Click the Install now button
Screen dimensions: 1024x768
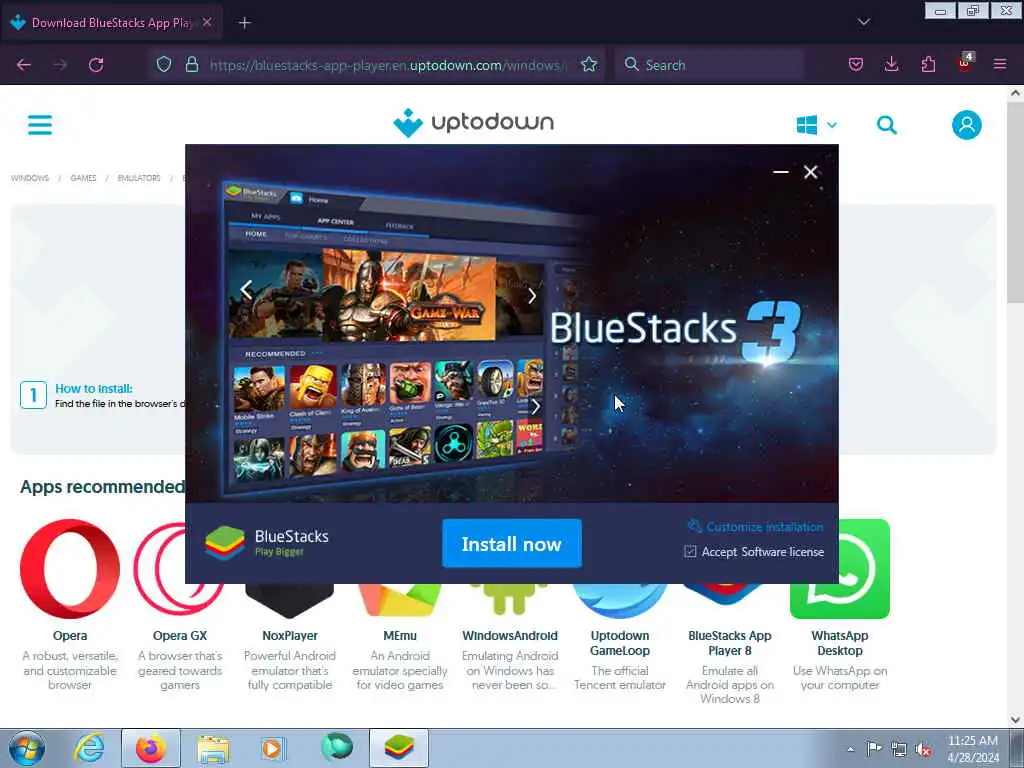coord(511,543)
